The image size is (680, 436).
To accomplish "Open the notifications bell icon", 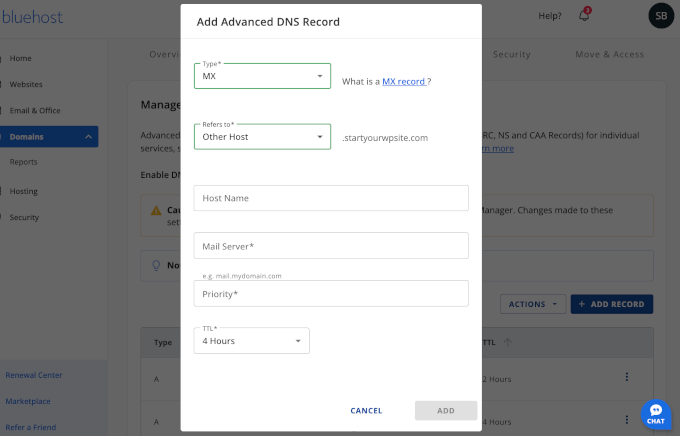I will tap(584, 16).
